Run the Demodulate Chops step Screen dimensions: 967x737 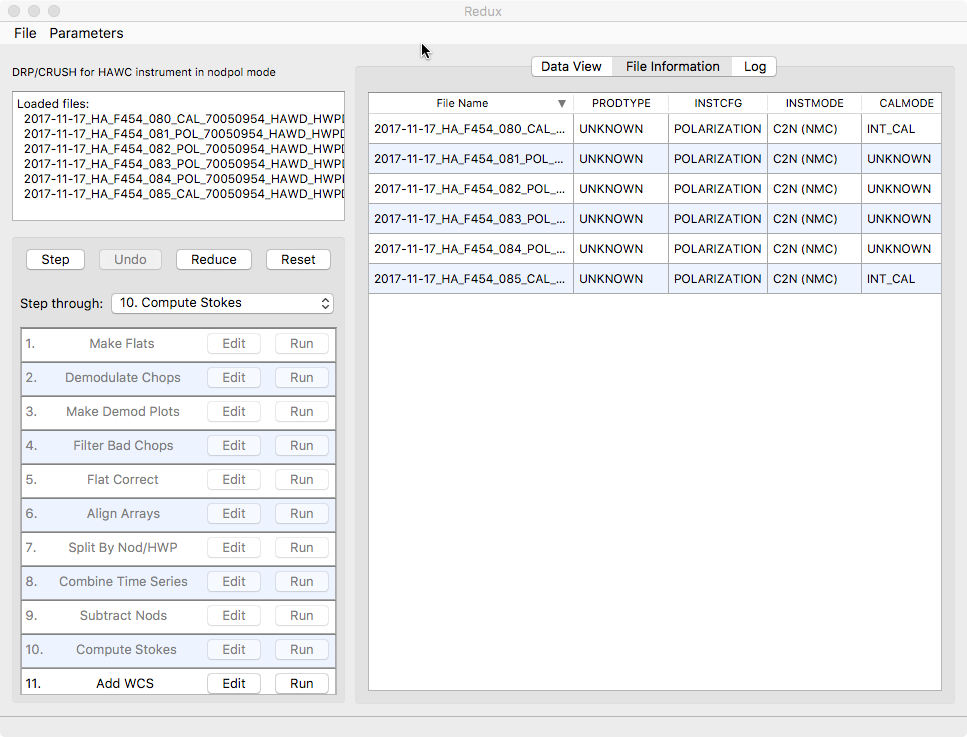pos(302,377)
